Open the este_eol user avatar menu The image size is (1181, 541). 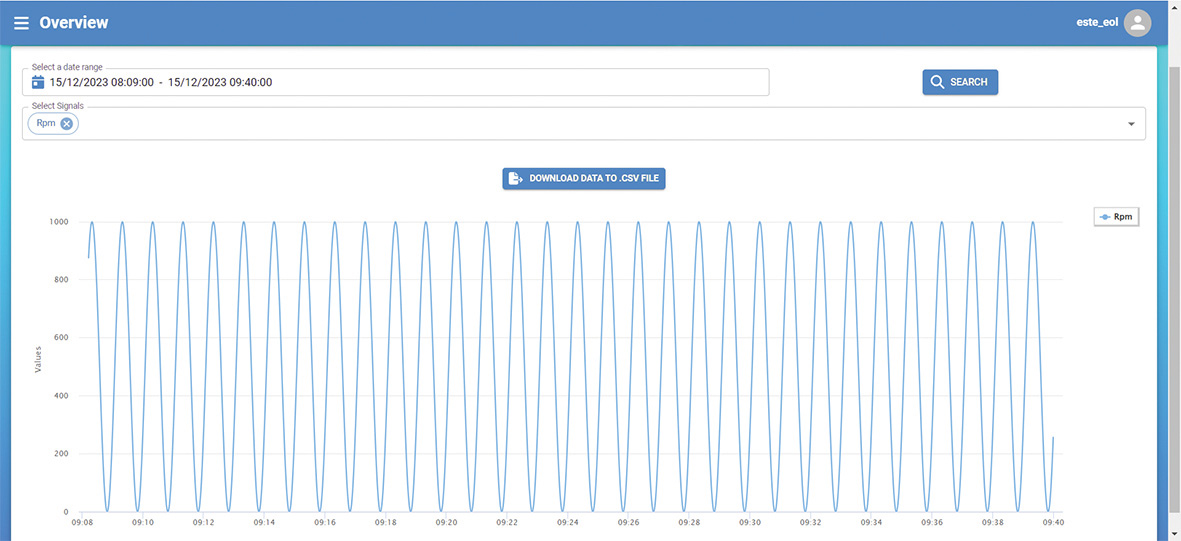[1137, 23]
